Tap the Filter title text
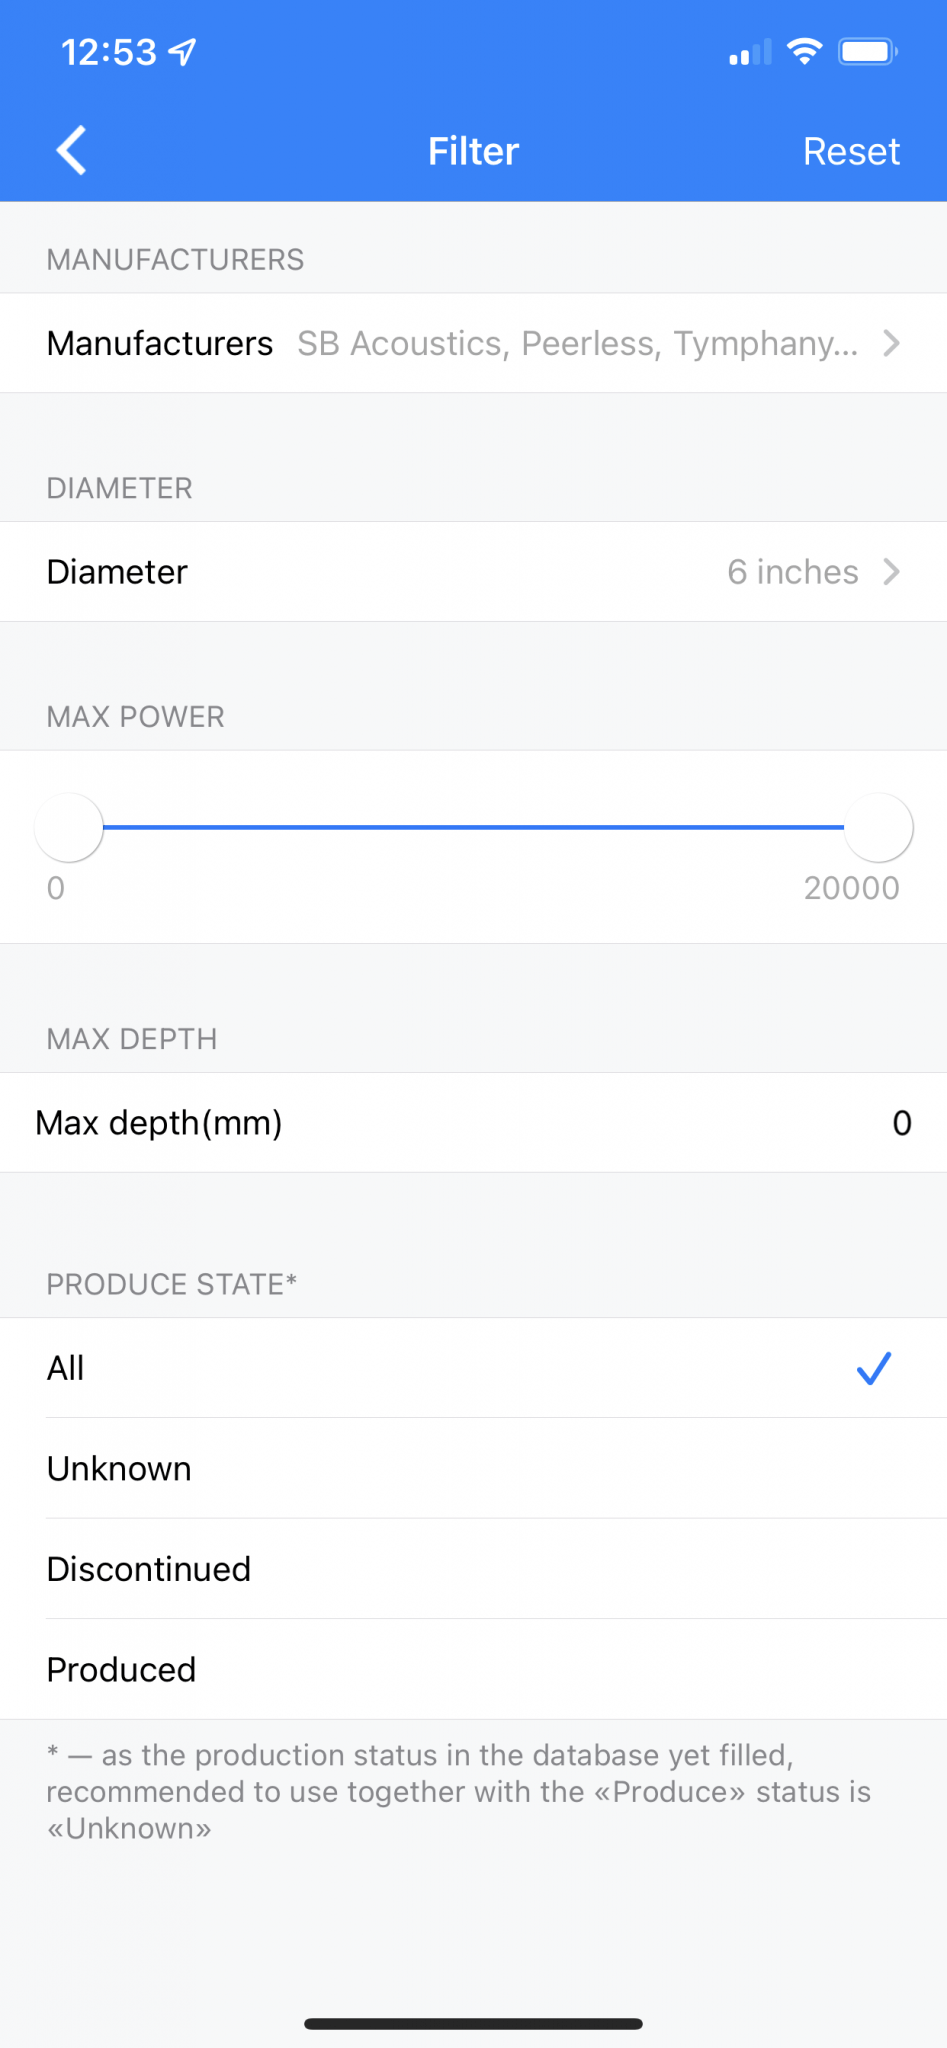Viewport: 947px width, 2048px height. click(x=473, y=152)
